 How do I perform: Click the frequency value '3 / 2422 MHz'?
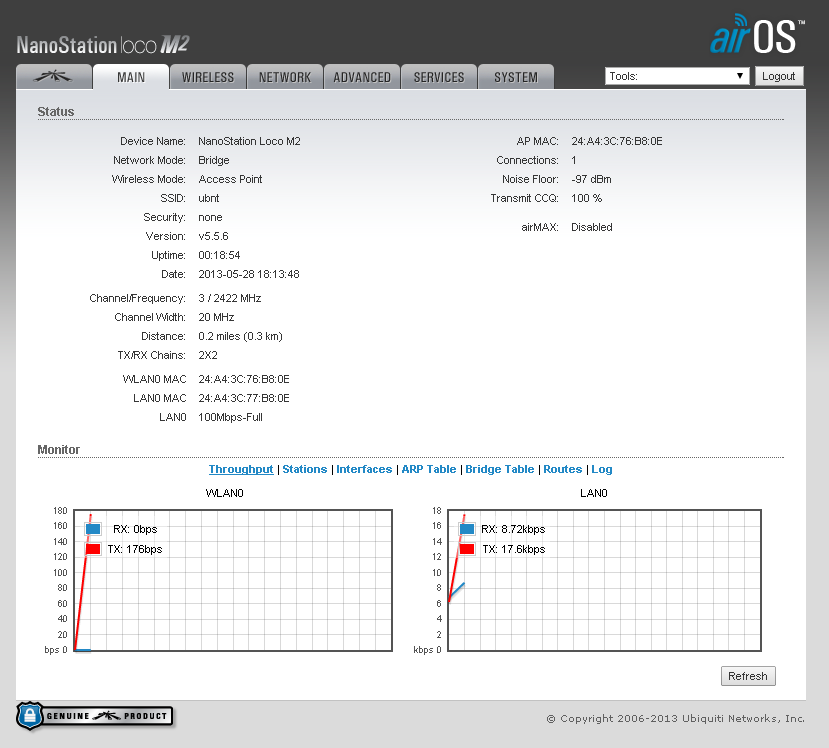coord(230,298)
